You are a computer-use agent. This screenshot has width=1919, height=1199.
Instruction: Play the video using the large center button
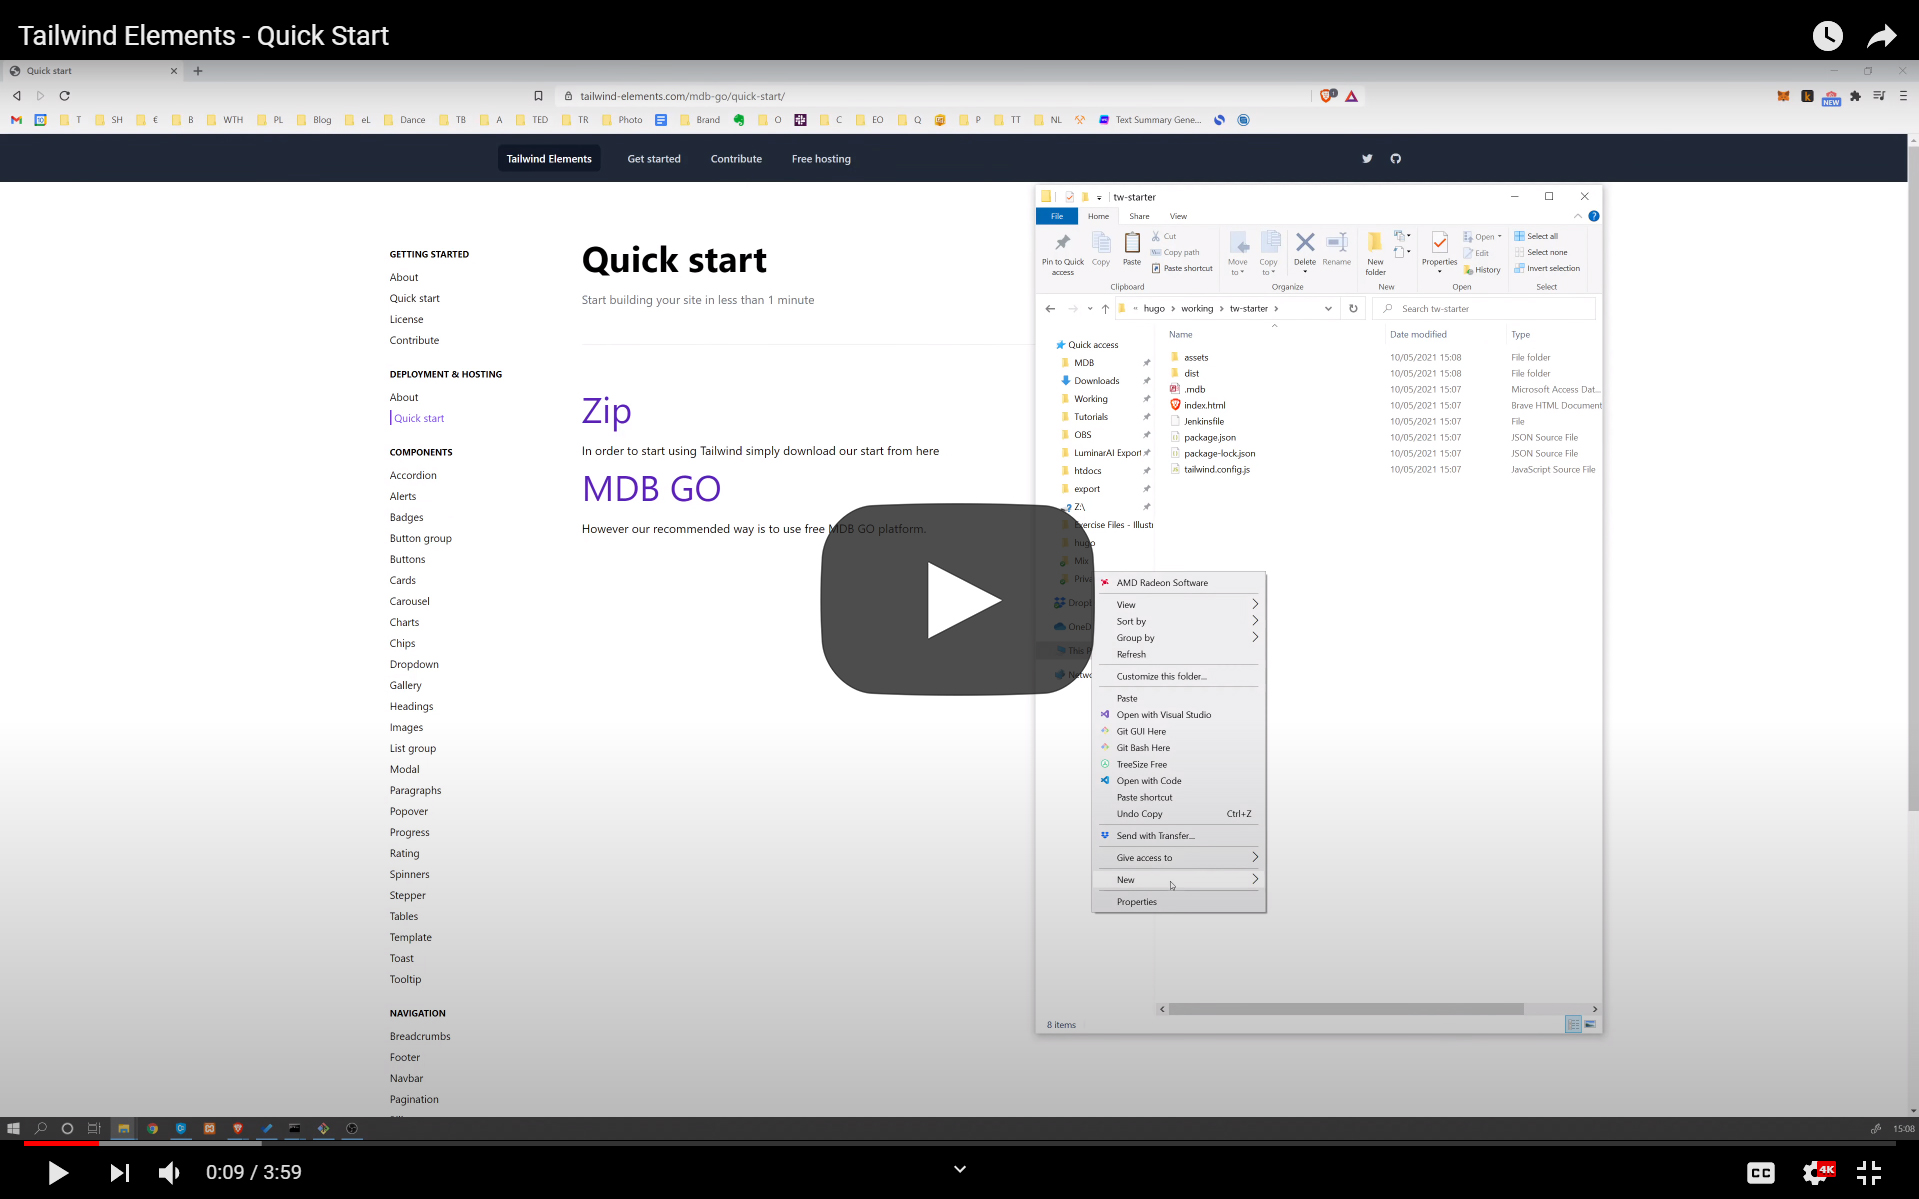click(x=956, y=599)
